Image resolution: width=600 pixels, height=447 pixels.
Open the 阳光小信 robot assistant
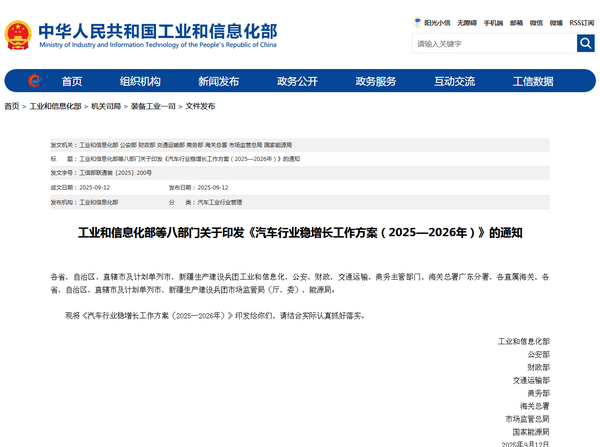point(432,22)
